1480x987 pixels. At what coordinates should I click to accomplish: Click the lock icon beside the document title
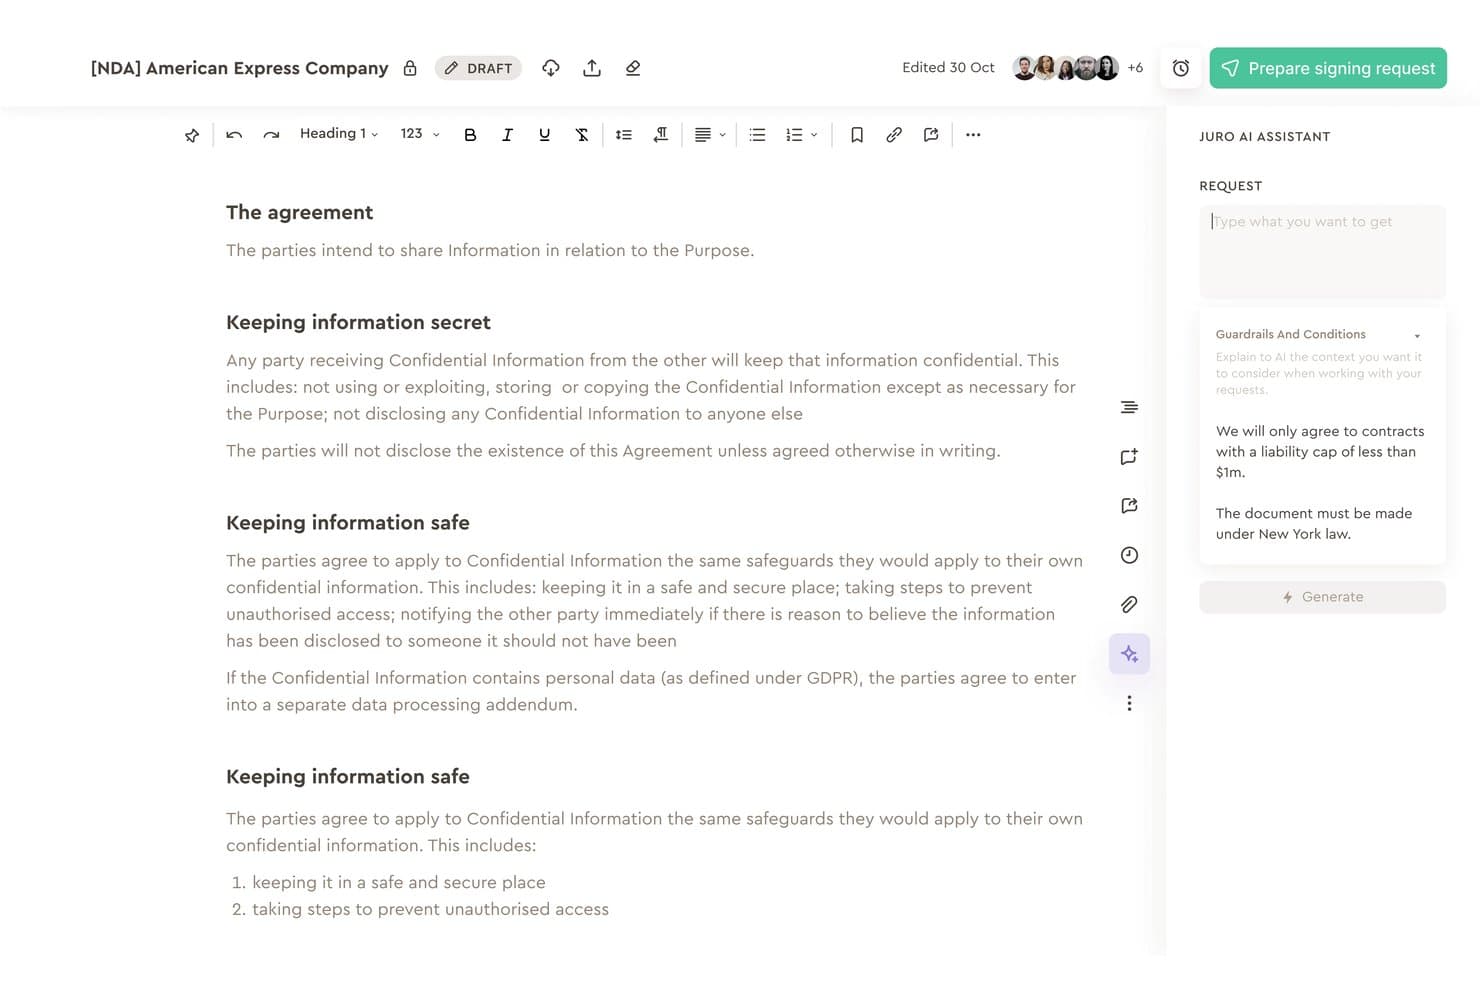point(410,68)
